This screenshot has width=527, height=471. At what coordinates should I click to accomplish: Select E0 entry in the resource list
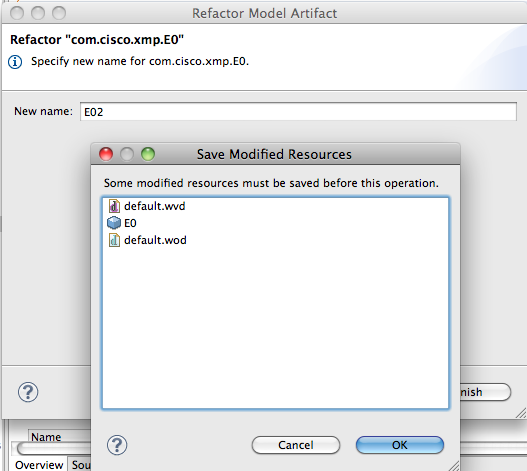pos(130,223)
